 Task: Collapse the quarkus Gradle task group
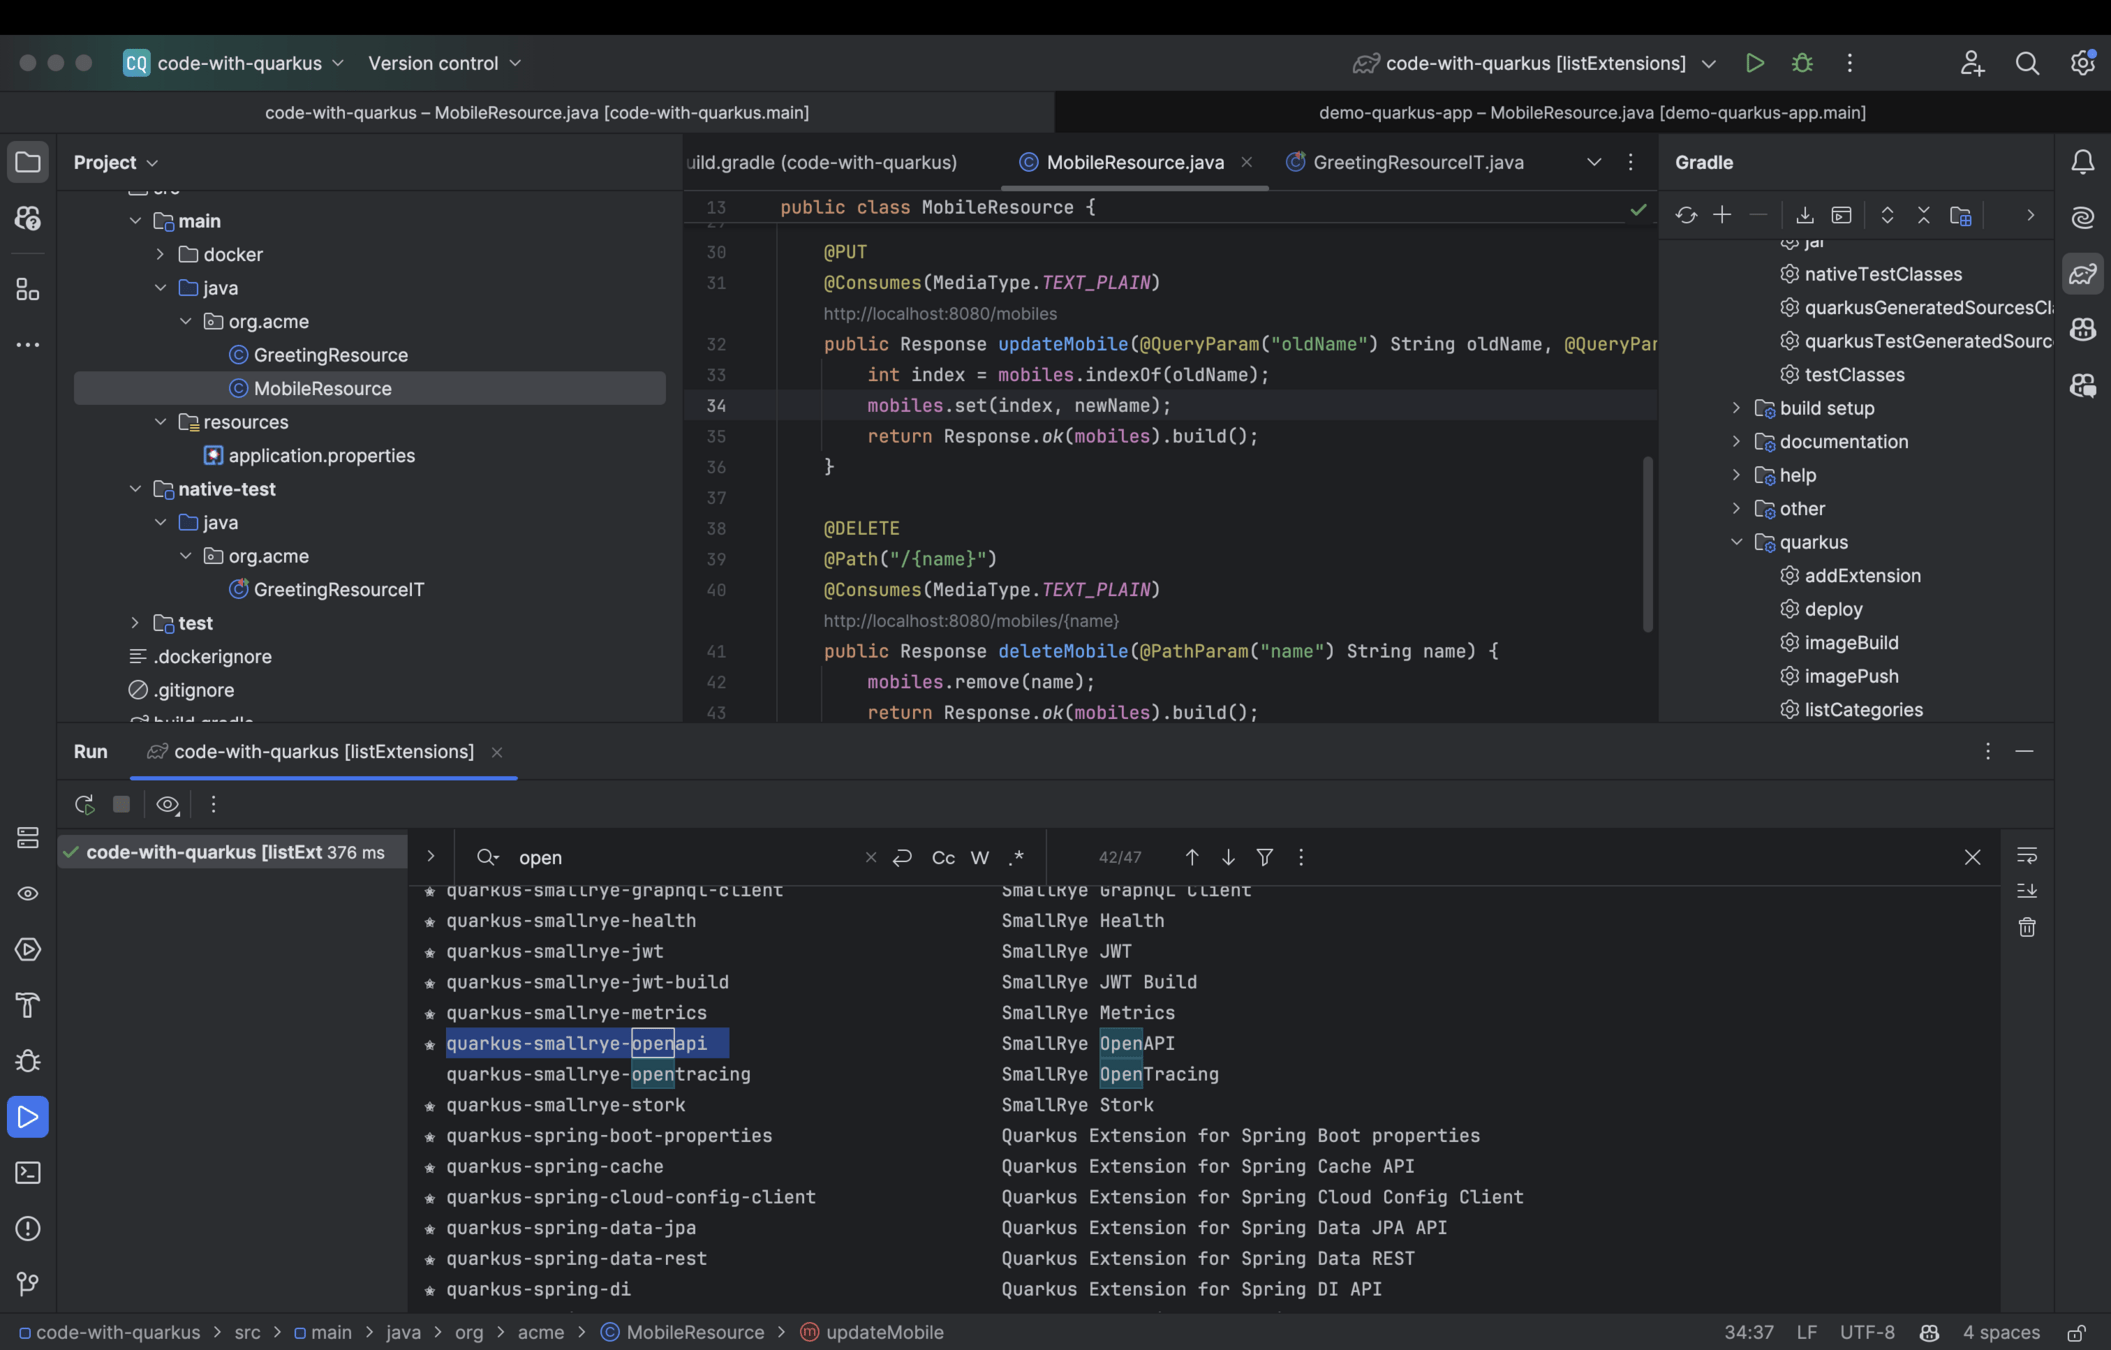(1737, 542)
